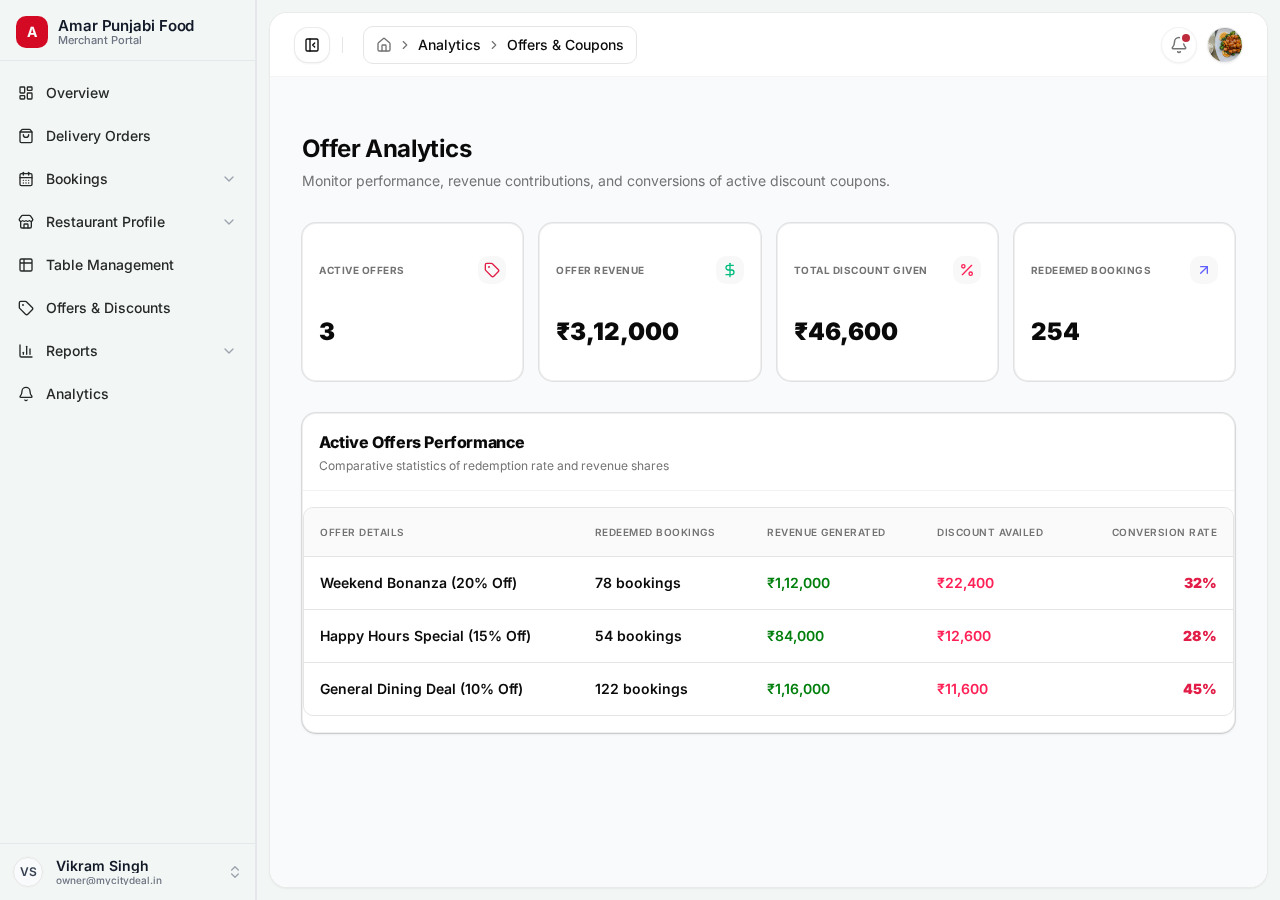Expand the Bookings submenu chevron
Screen dimensions: 1280x900
click(229, 179)
